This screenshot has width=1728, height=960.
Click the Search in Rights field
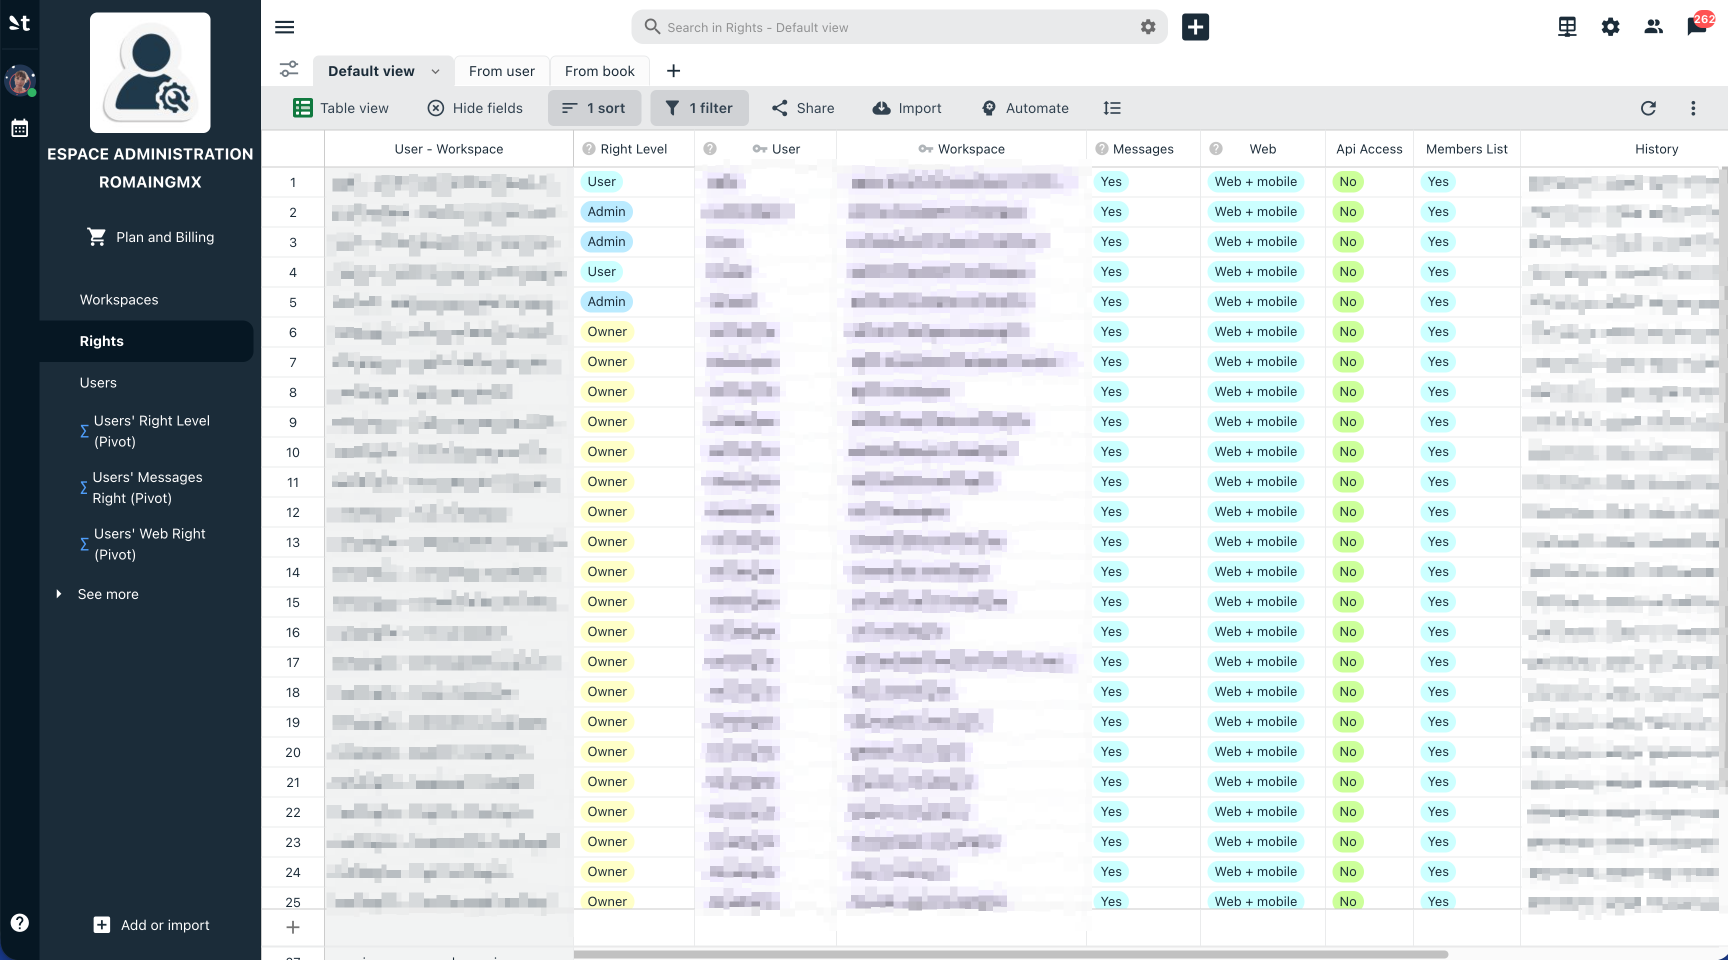point(885,27)
